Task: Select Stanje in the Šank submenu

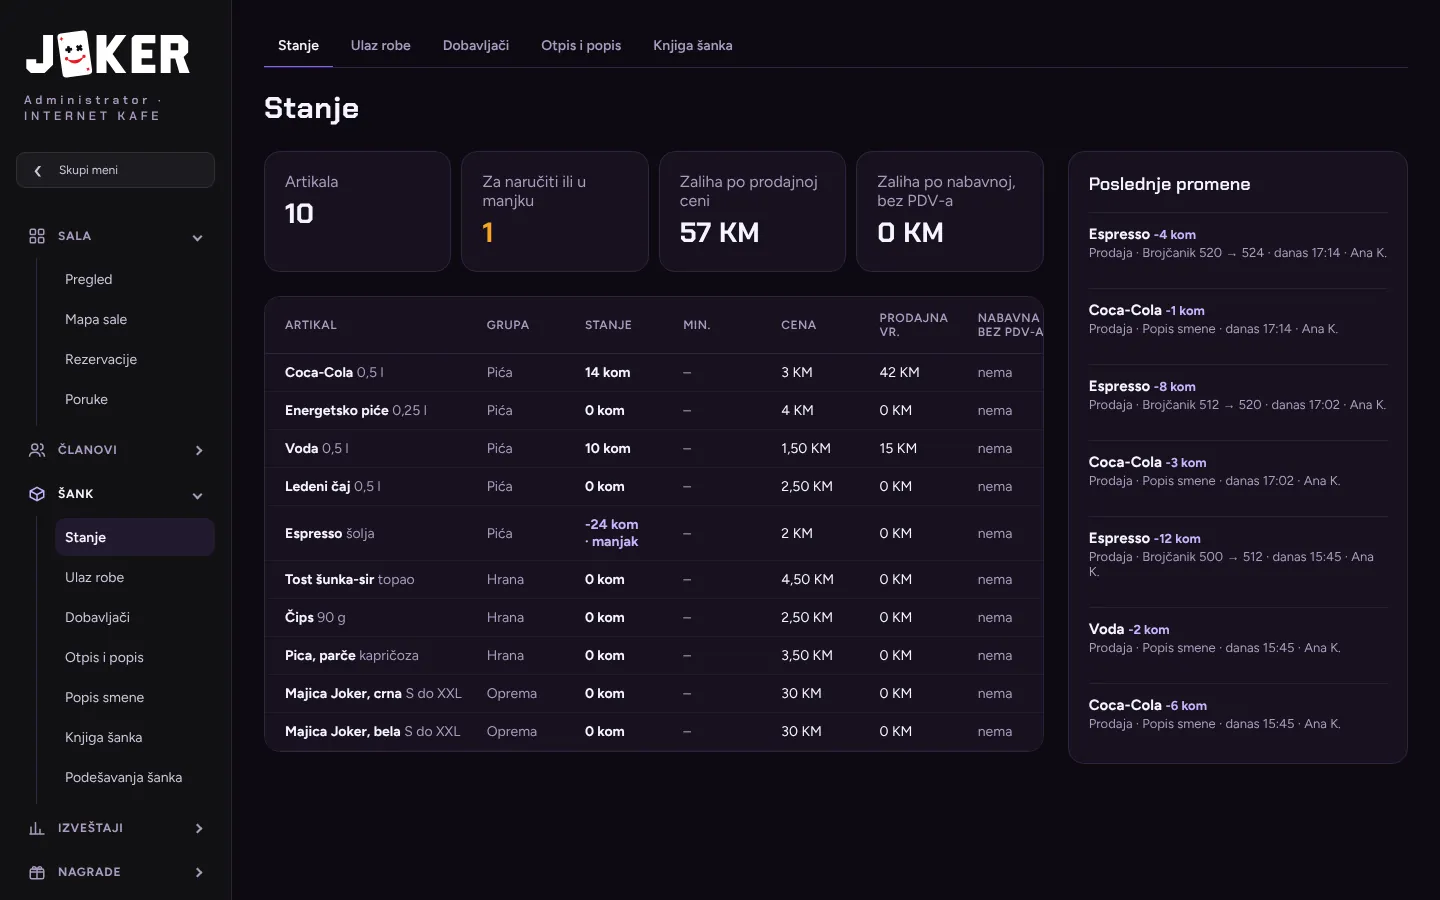Action: tap(135, 537)
